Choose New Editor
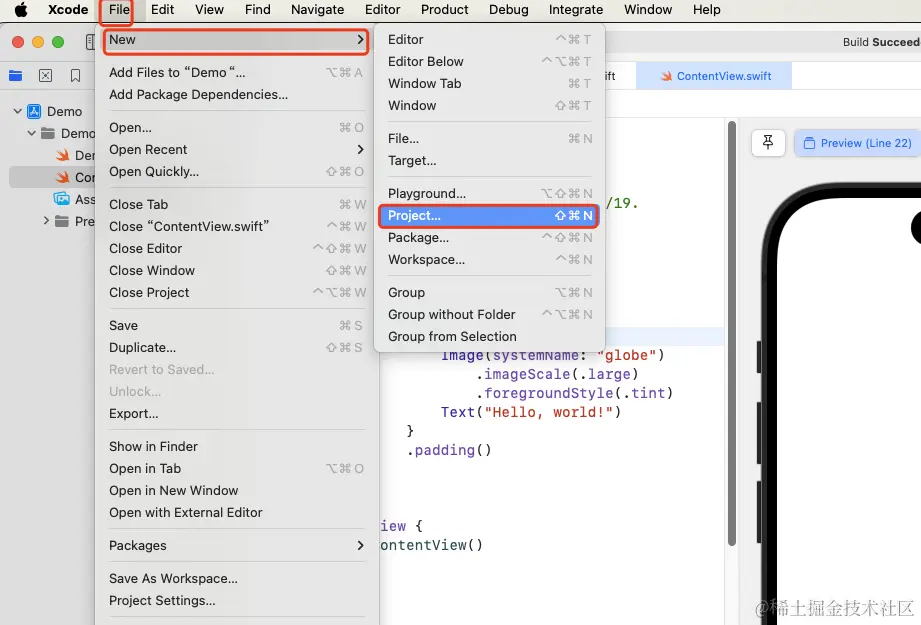The height and width of the screenshot is (625, 921). [489, 39]
